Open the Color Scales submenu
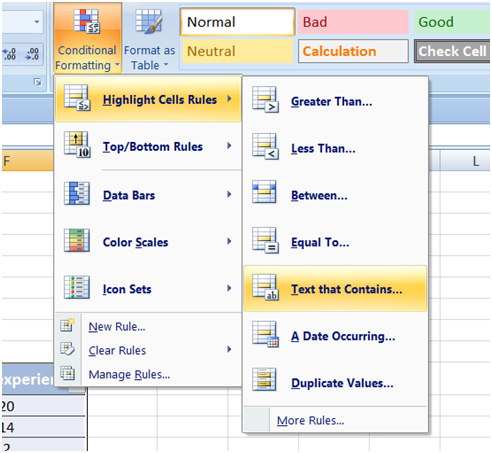 pyautogui.click(x=148, y=242)
